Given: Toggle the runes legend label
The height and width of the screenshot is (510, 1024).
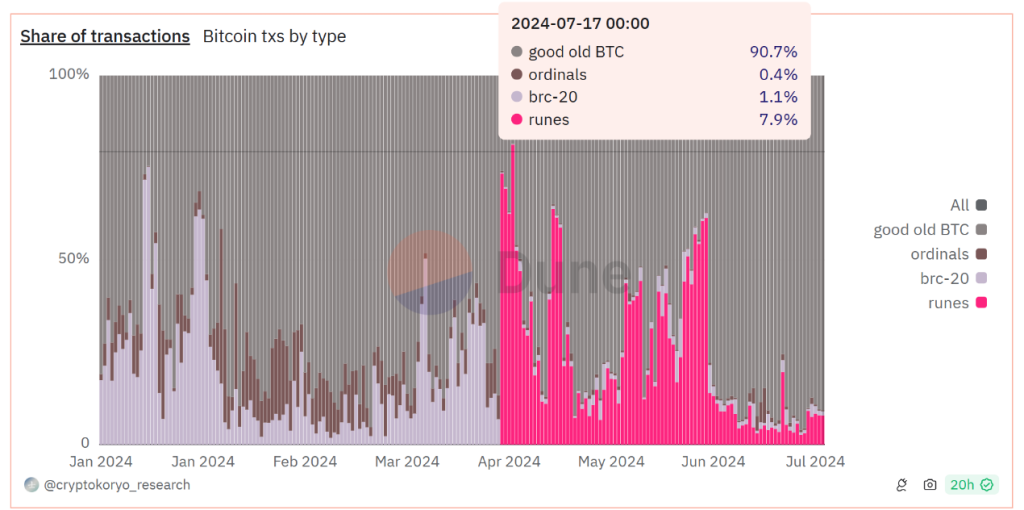Looking at the screenshot, I should tap(948, 303).
